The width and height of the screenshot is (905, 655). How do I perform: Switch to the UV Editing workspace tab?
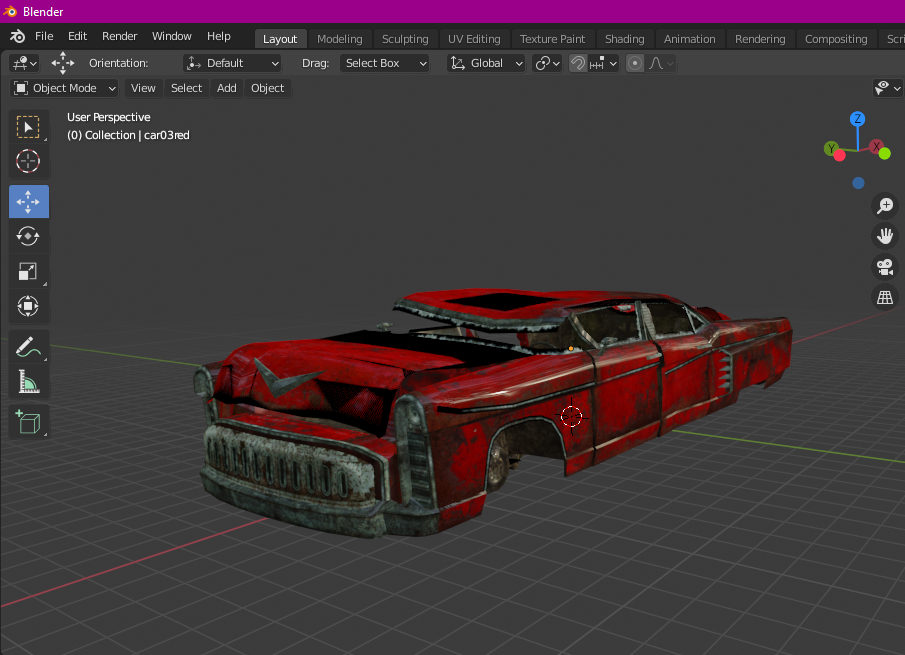point(473,39)
